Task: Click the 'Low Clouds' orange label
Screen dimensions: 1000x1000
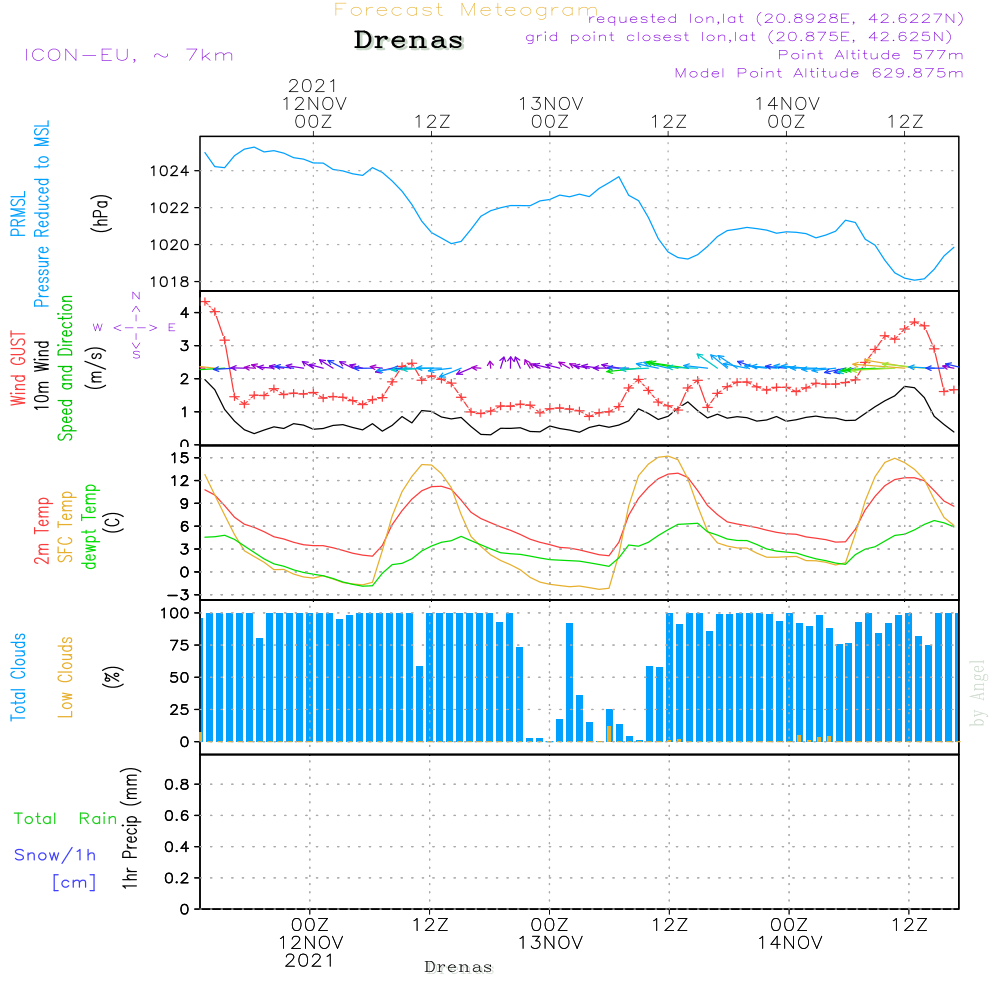Action: 66,677
